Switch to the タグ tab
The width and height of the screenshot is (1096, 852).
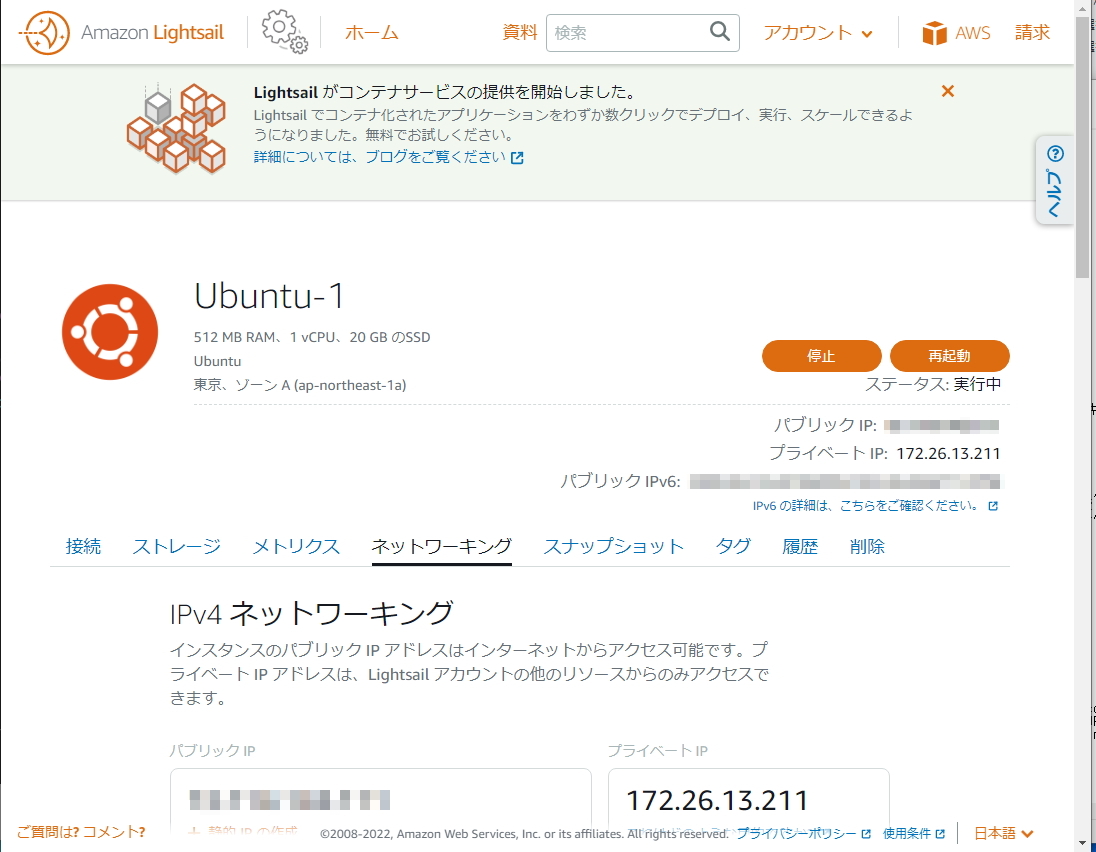733,546
